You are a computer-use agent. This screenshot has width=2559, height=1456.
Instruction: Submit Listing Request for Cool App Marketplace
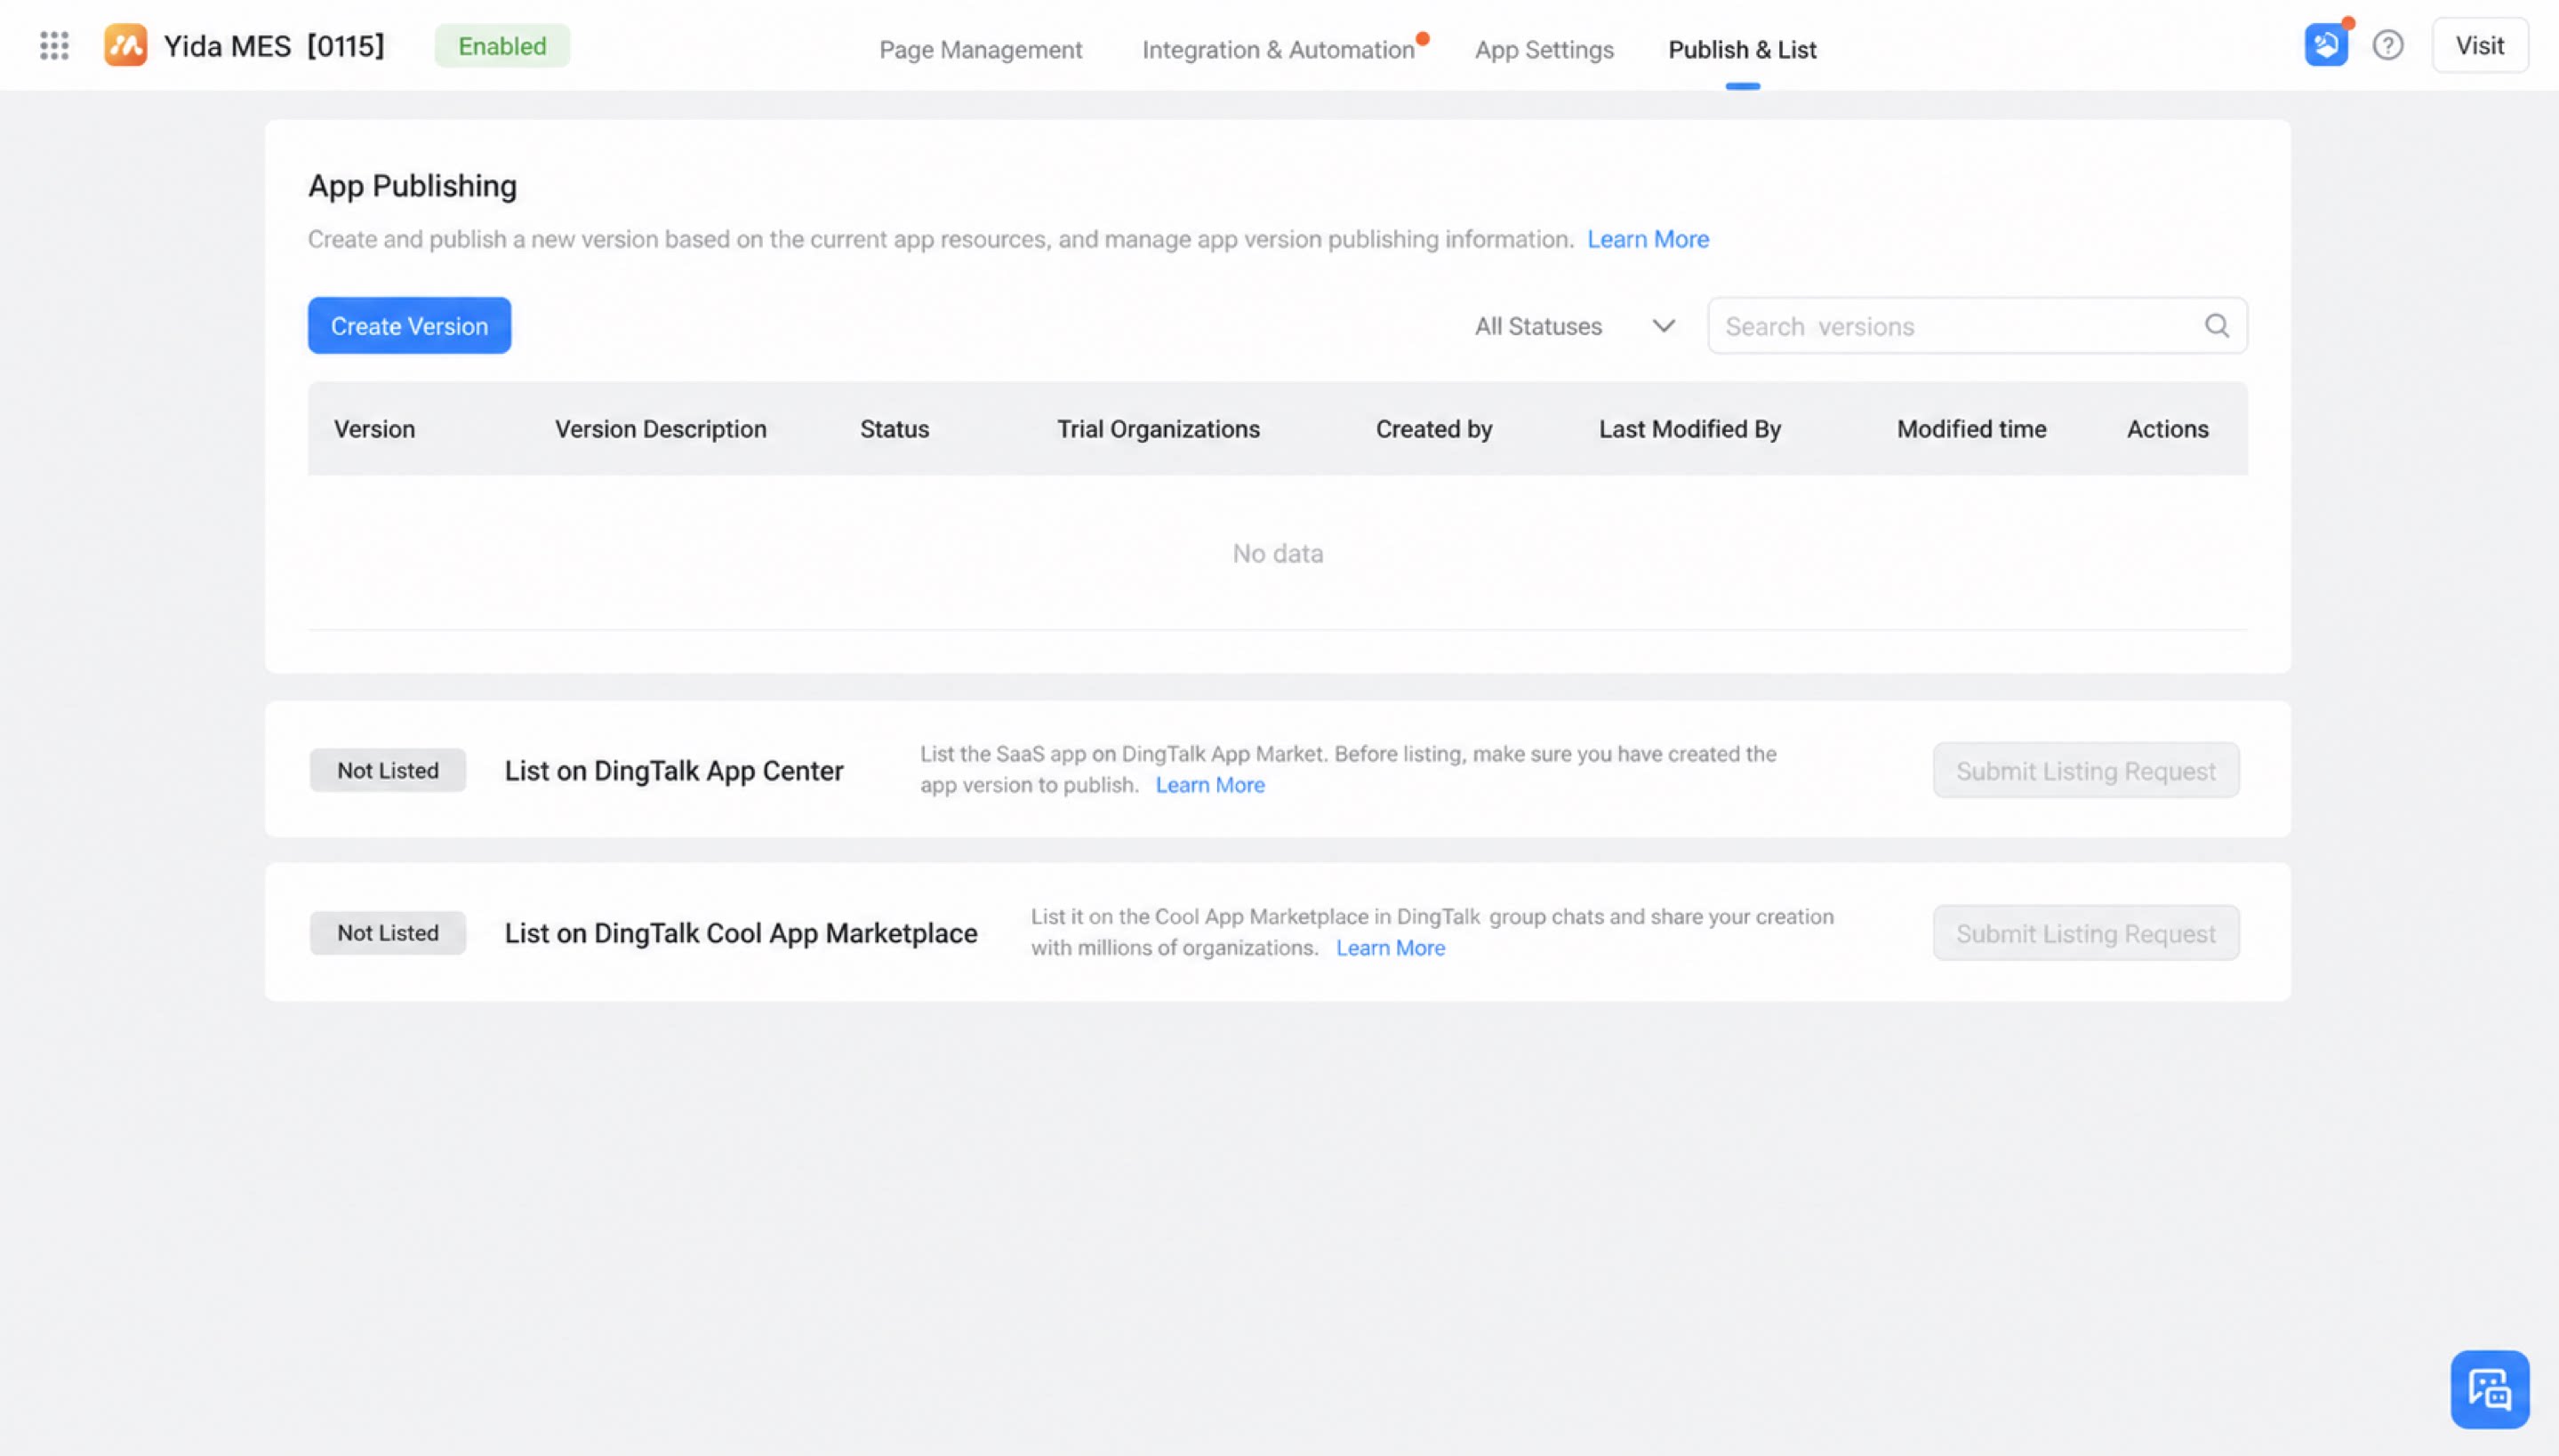[2085, 933]
